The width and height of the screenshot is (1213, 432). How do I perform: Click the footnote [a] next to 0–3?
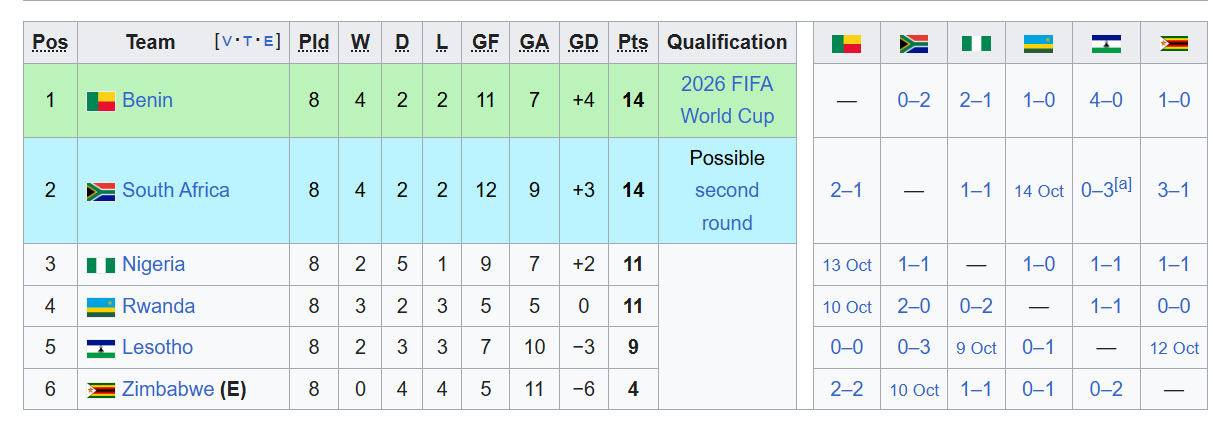pyautogui.click(x=1123, y=184)
